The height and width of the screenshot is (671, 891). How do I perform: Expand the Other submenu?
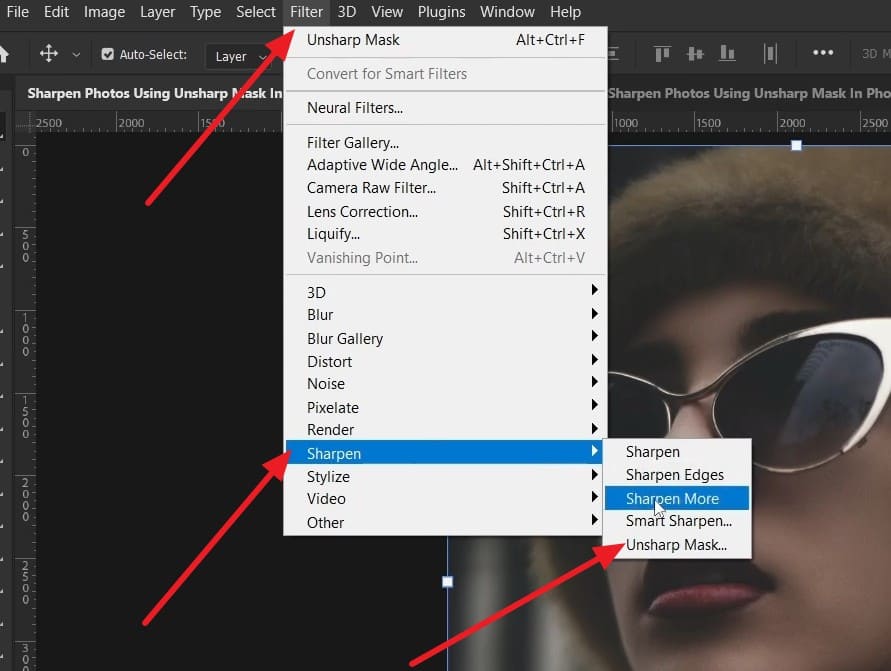click(x=446, y=522)
